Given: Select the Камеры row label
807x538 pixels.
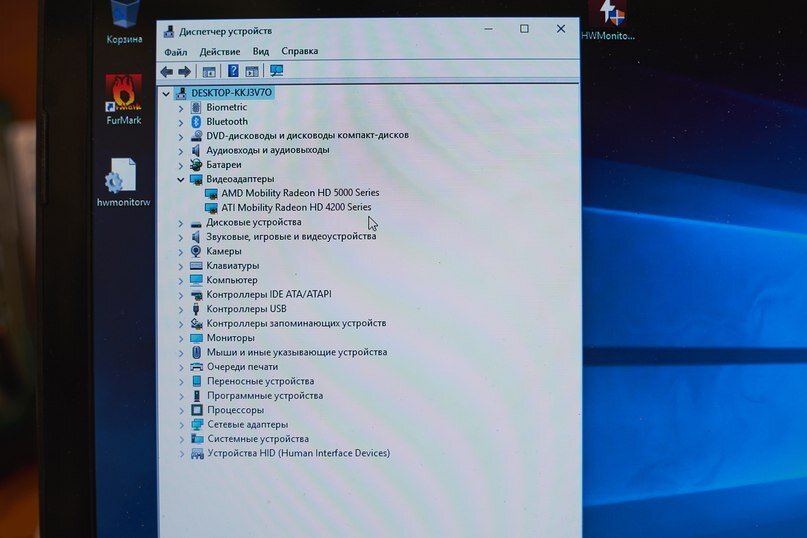Looking at the screenshot, I should 224,251.
